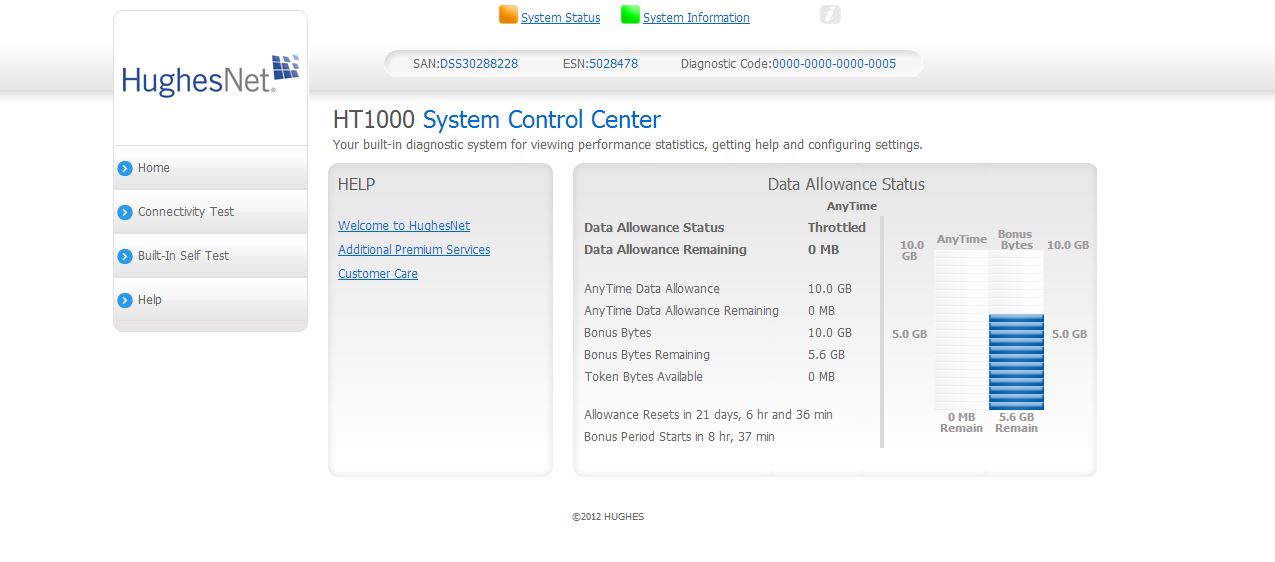
Task: Open the Home menu item
Action: (154, 168)
